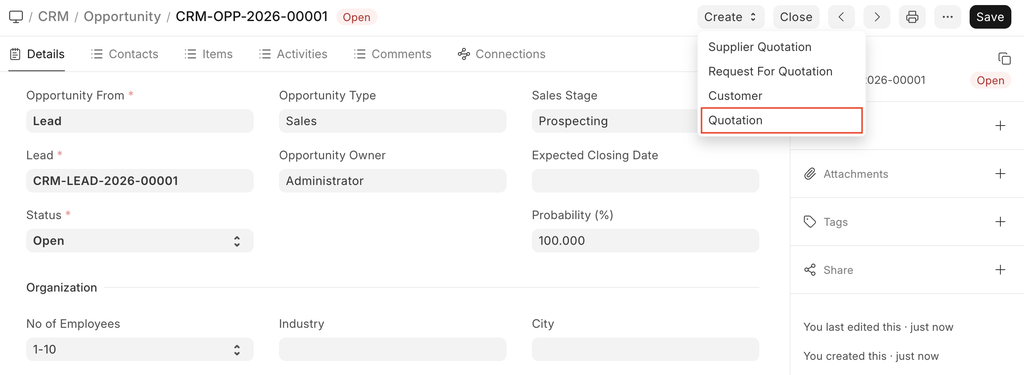Go to previous document arrow
The width and height of the screenshot is (1024, 375).
842,17
